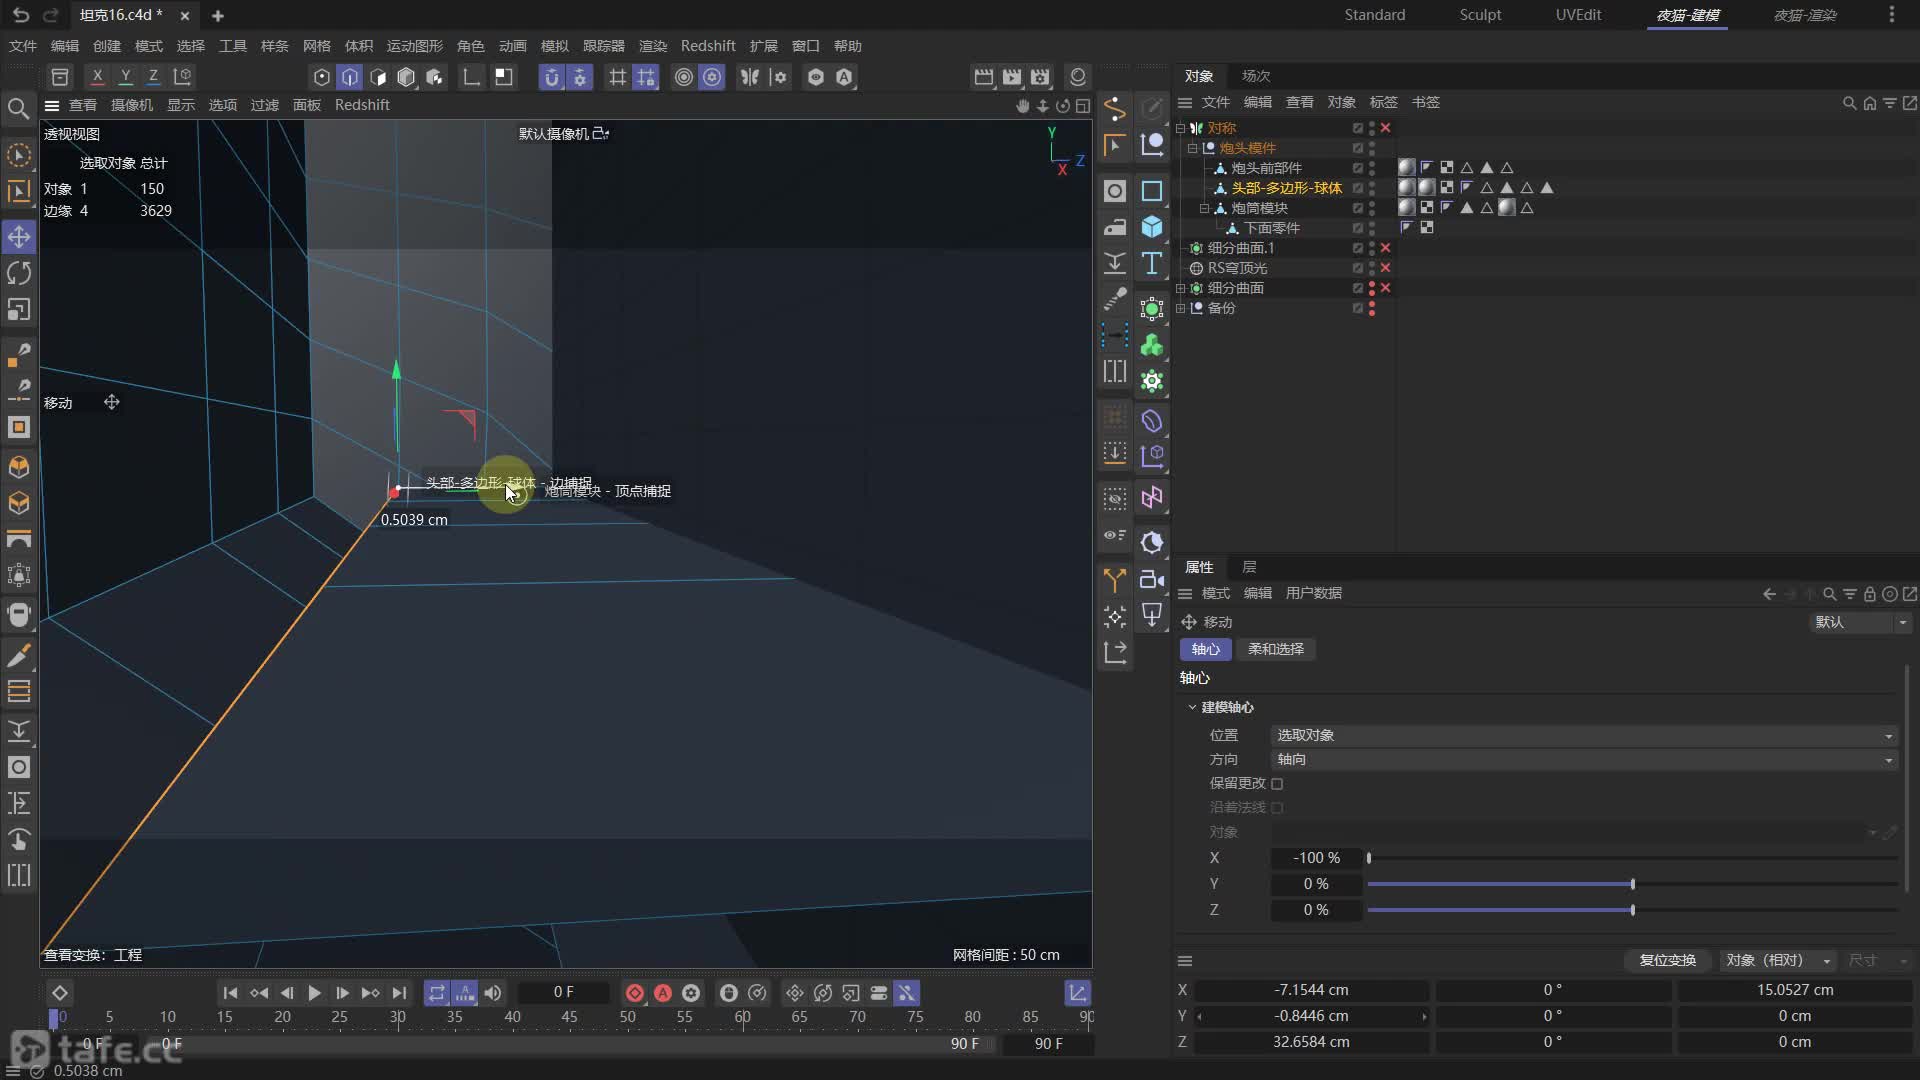Toggle the 保留更改 checkbox
This screenshot has height=1080, width=1920.
(1277, 784)
